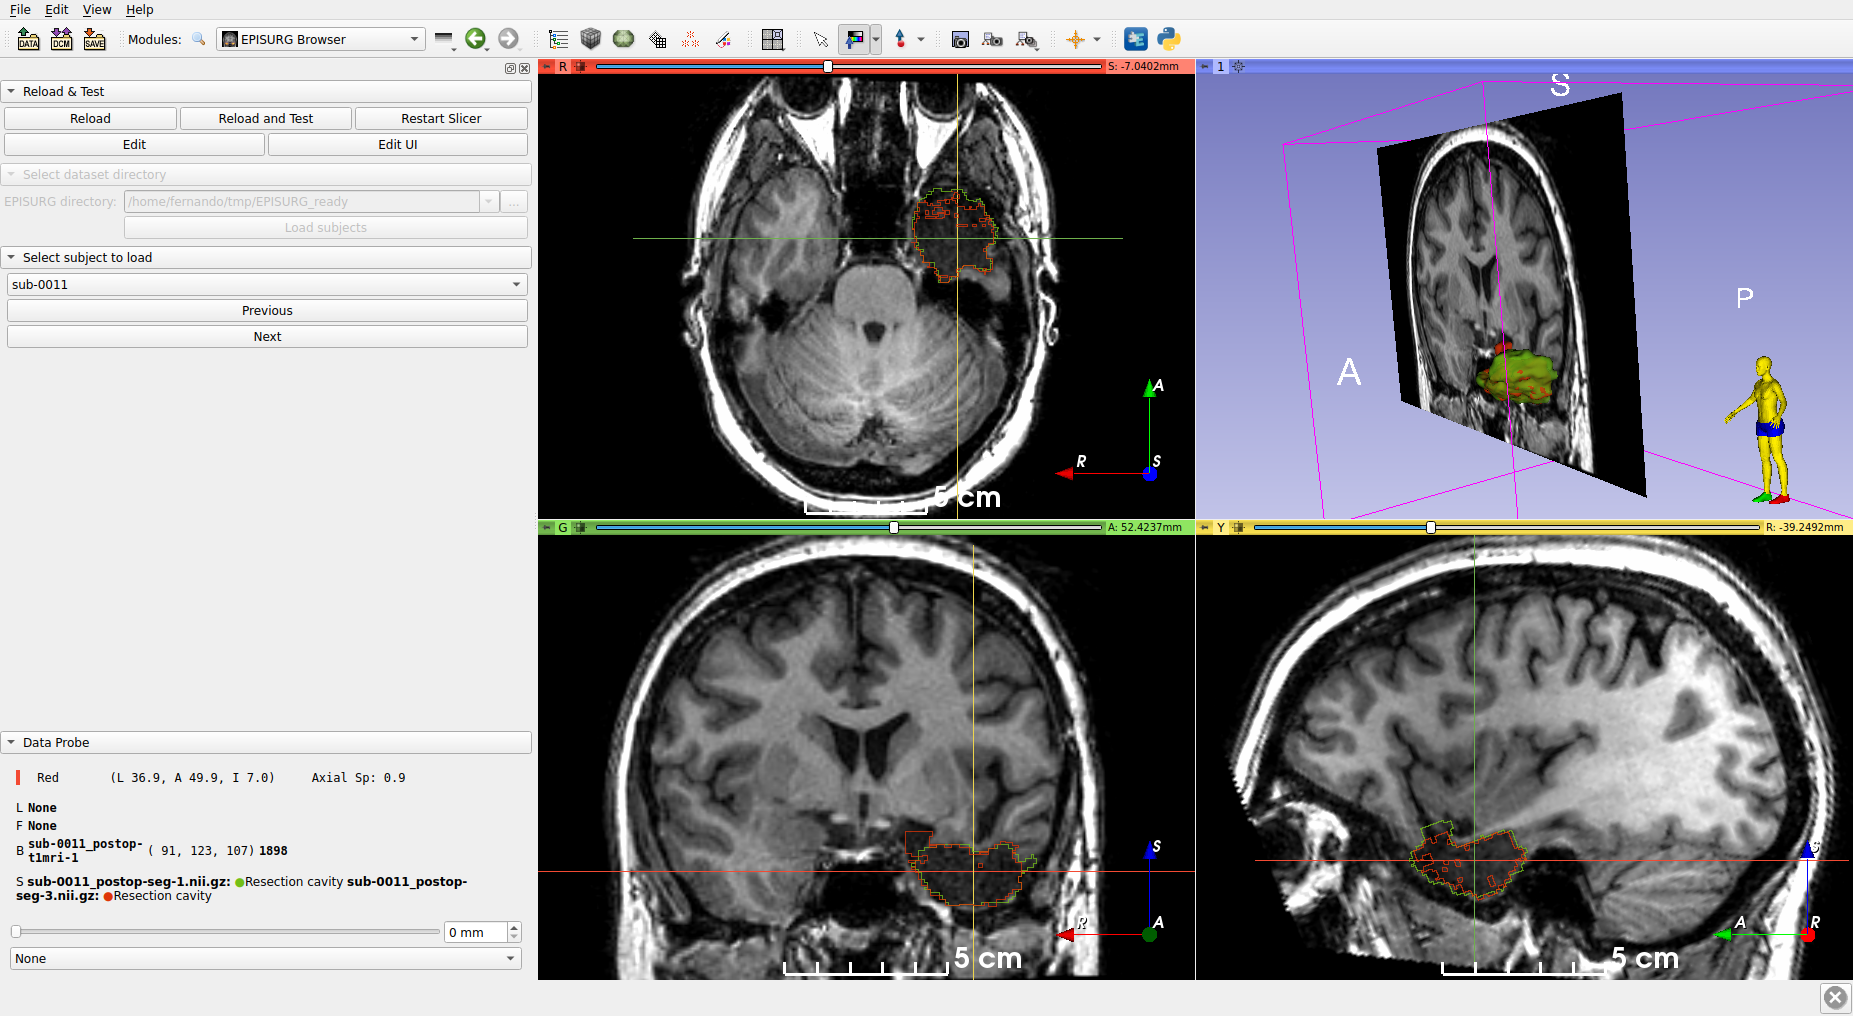Open the Python console icon
Image resolution: width=1853 pixels, height=1016 pixels.
pyautogui.click(x=1169, y=39)
